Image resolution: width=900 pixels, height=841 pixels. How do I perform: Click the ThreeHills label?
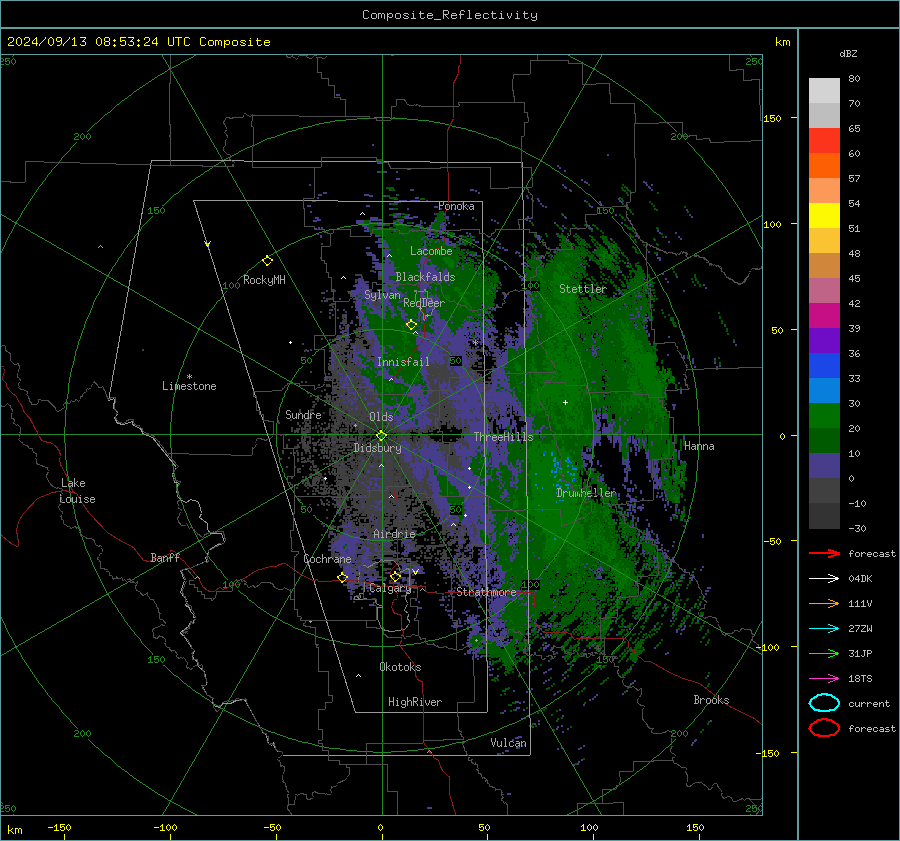[x=503, y=437]
